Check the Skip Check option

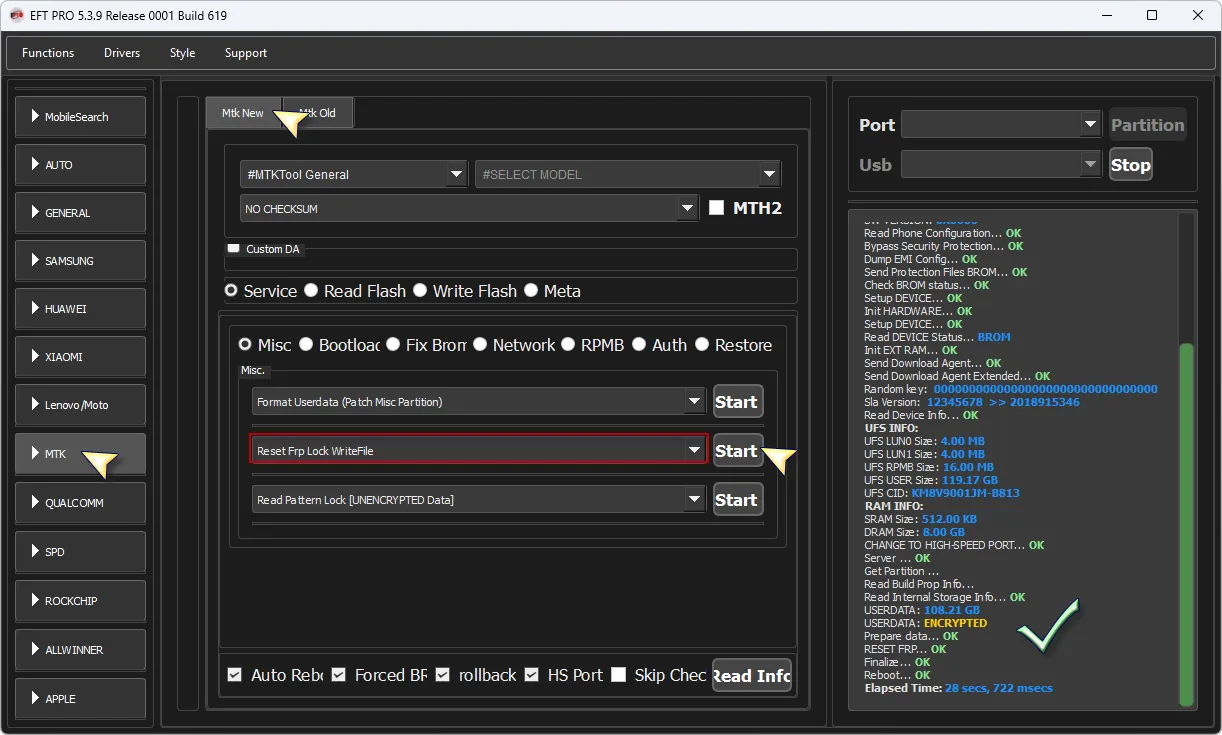click(x=619, y=675)
